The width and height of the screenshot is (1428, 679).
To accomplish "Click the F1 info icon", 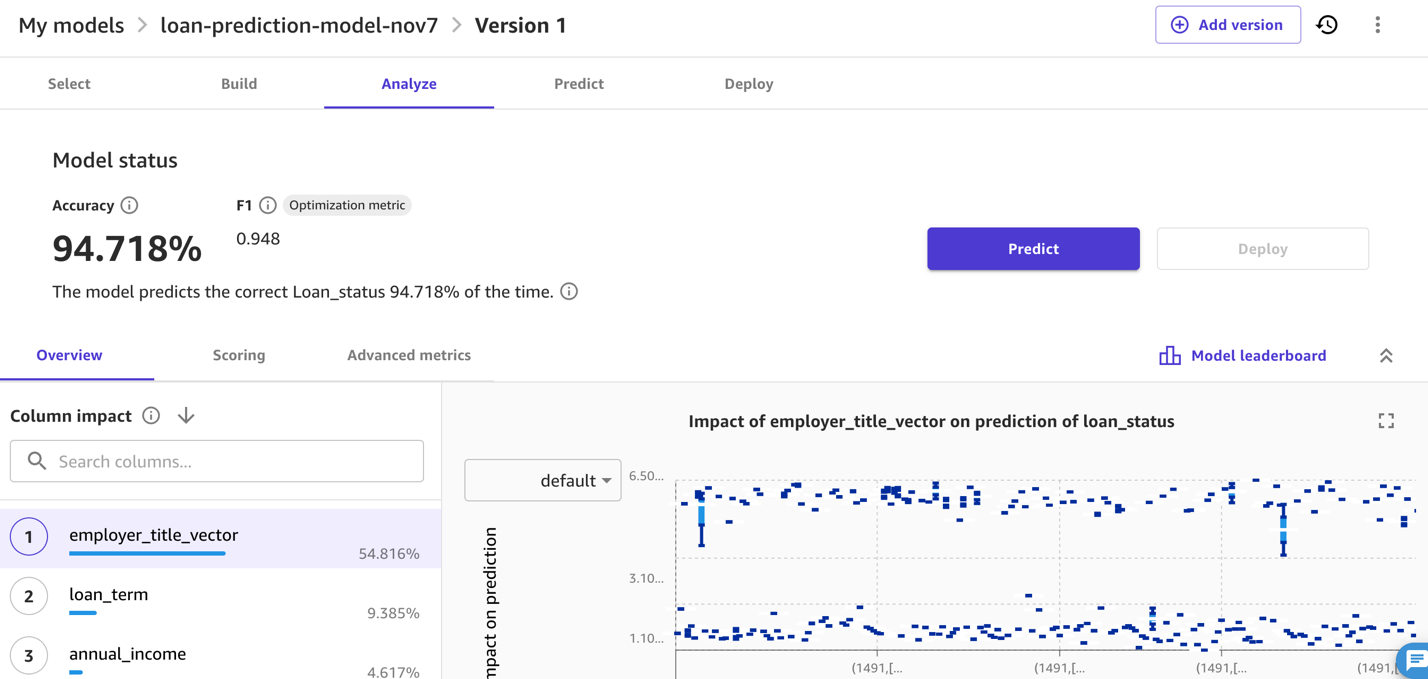I will pos(268,205).
